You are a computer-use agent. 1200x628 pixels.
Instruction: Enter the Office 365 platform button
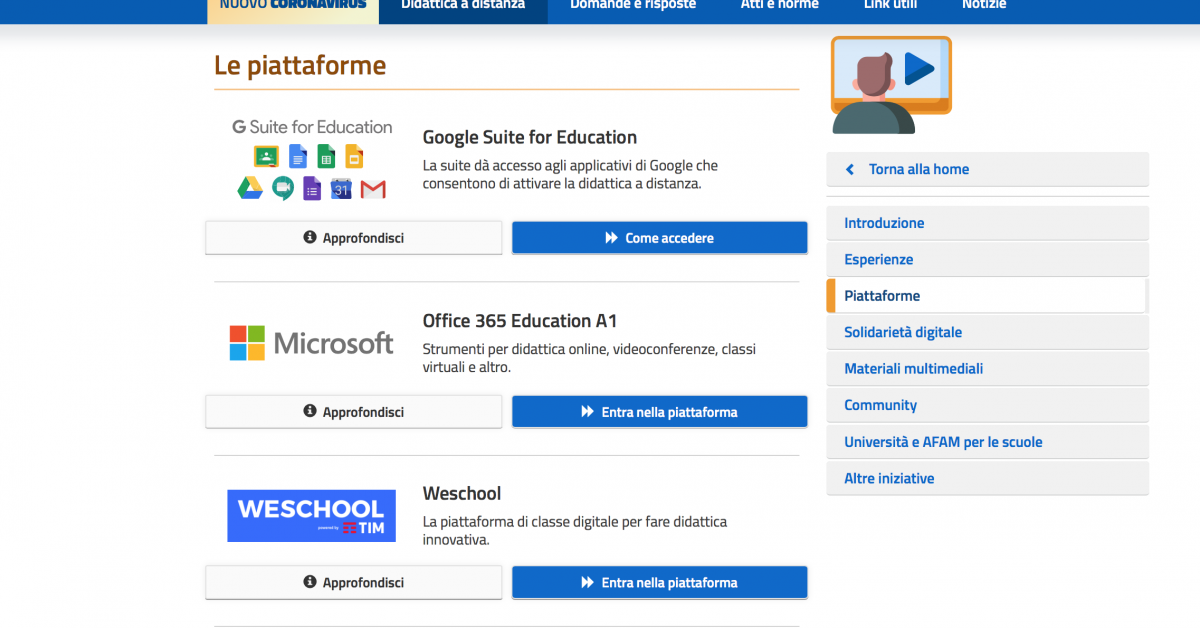[x=660, y=412]
